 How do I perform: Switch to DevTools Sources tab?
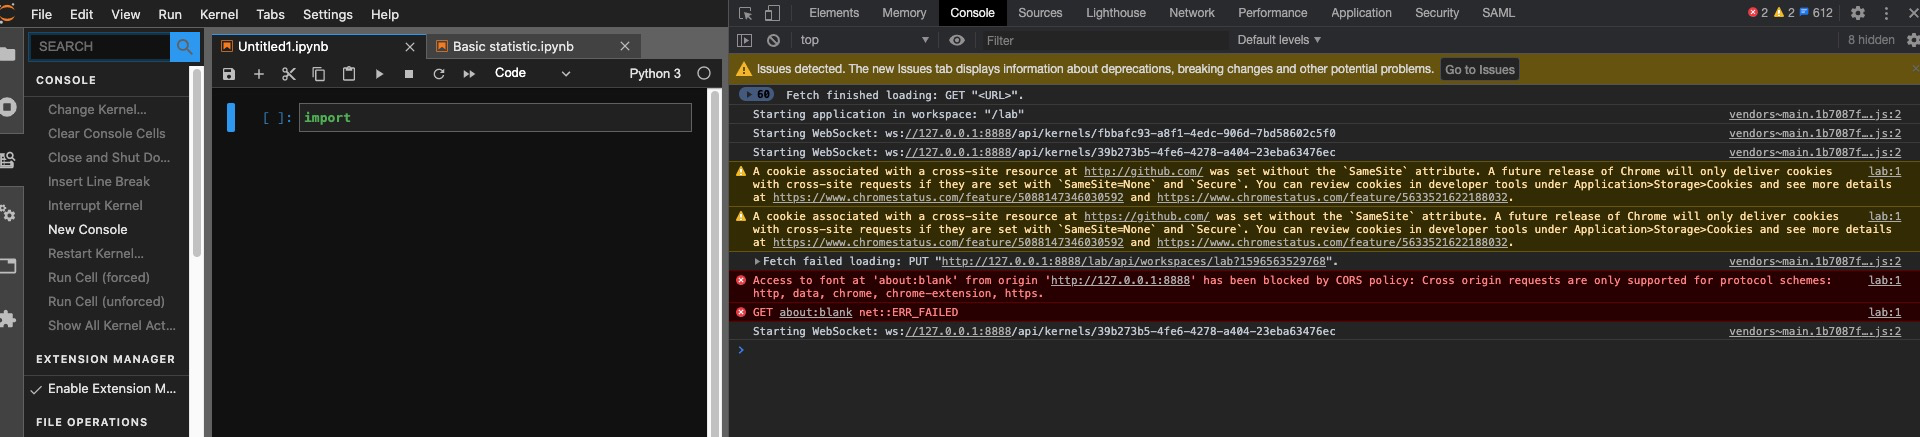(1040, 13)
